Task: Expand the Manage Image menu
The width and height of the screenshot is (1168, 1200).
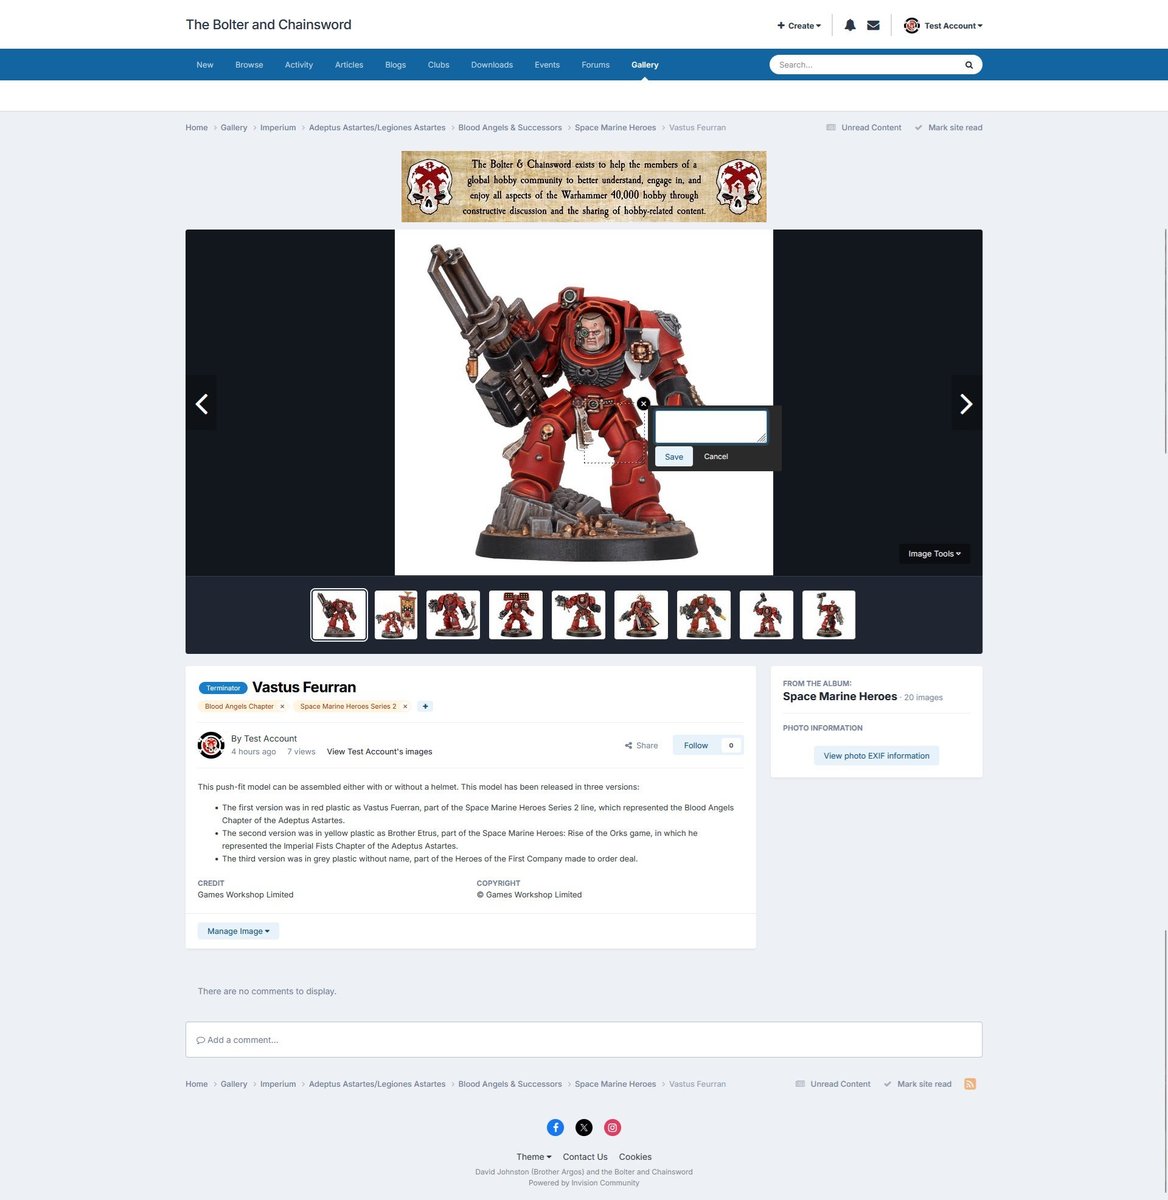Action: pyautogui.click(x=238, y=931)
